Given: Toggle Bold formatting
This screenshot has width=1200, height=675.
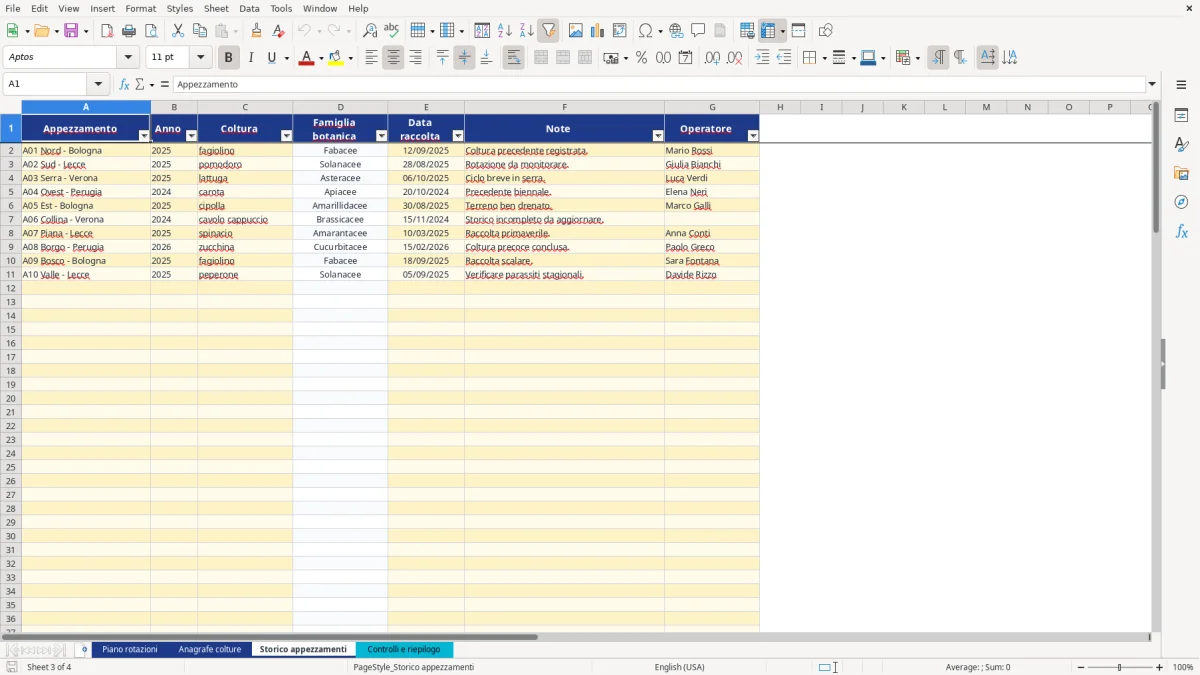Looking at the screenshot, I should 229,58.
